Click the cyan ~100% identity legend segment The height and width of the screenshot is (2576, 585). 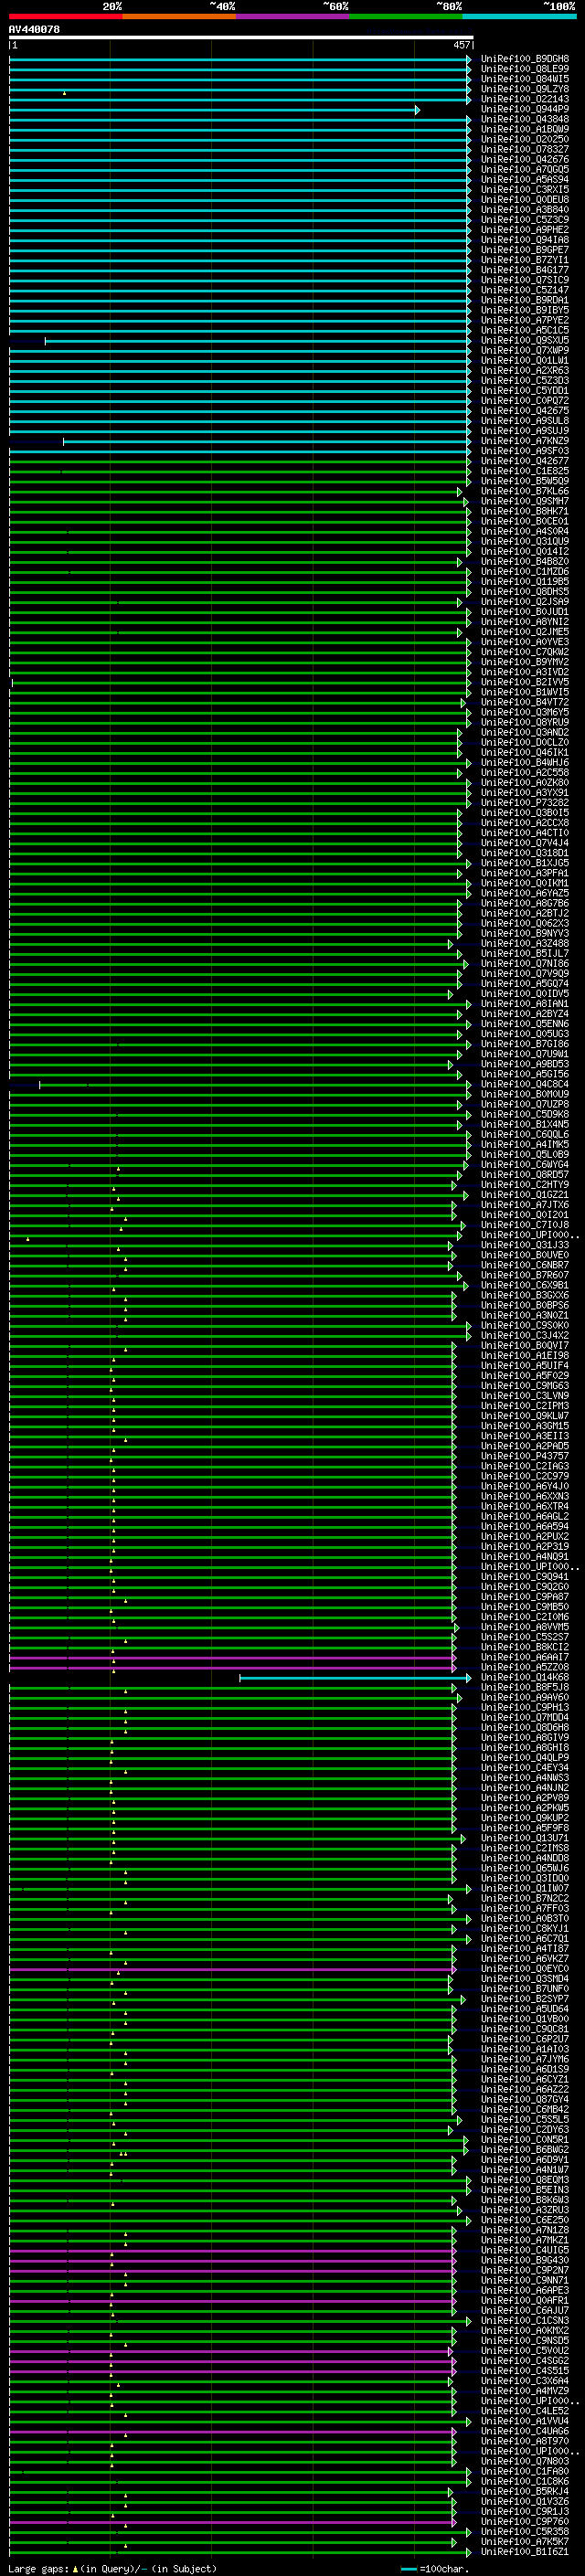click(519, 16)
